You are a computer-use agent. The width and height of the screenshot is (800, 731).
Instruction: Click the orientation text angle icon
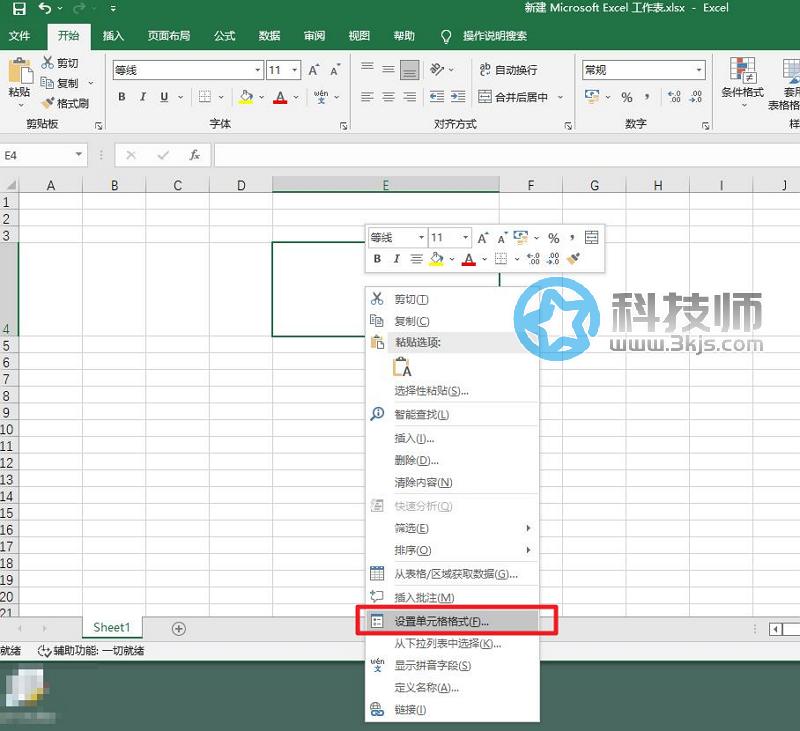click(x=437, y=69)
